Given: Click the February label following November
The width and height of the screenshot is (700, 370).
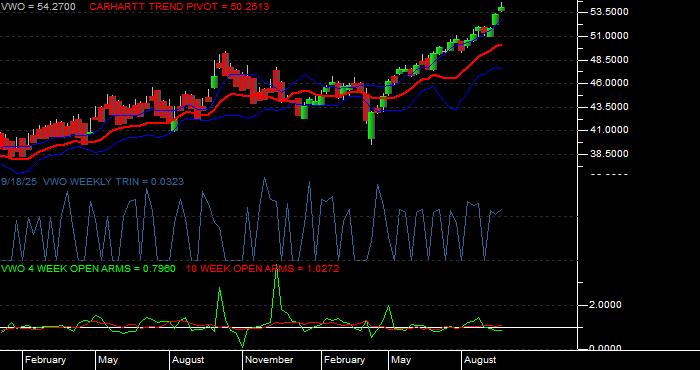Looking at the screenshot, I should 344,360.
